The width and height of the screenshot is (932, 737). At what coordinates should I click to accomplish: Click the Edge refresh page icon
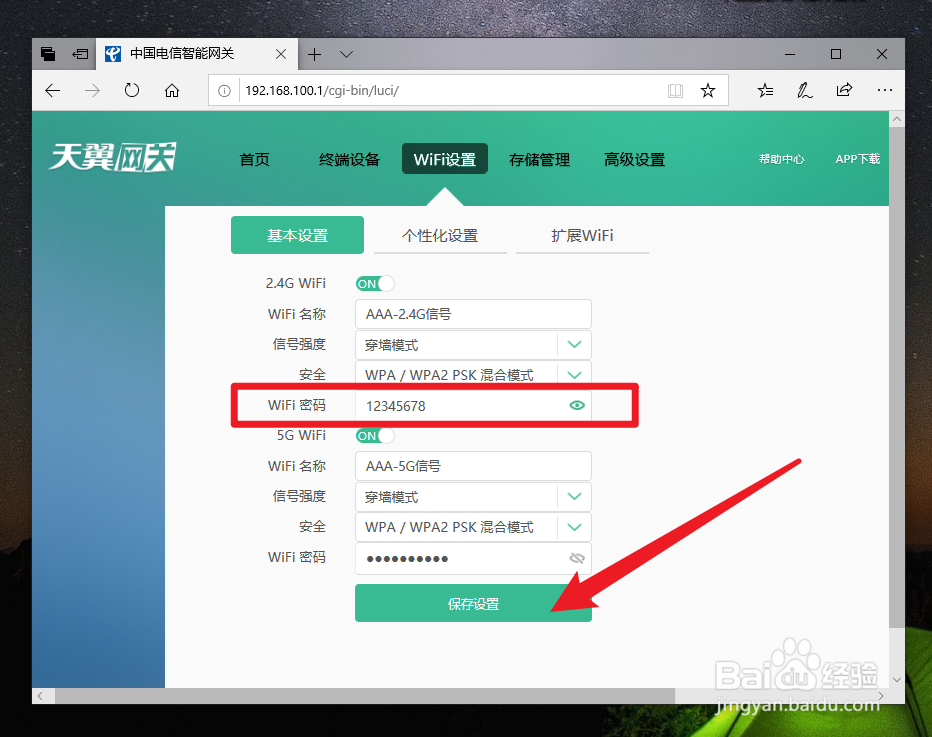tap(132, 90)
